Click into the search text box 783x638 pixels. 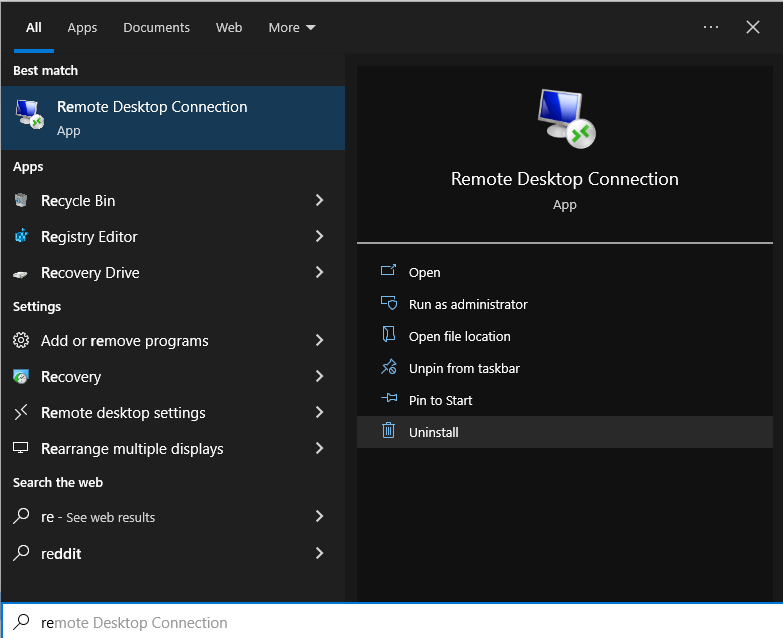392,622
